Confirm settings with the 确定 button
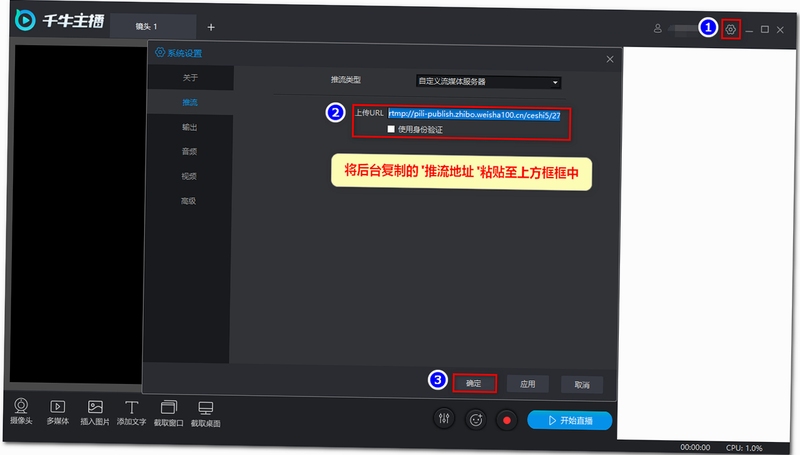 click(474, 383)
